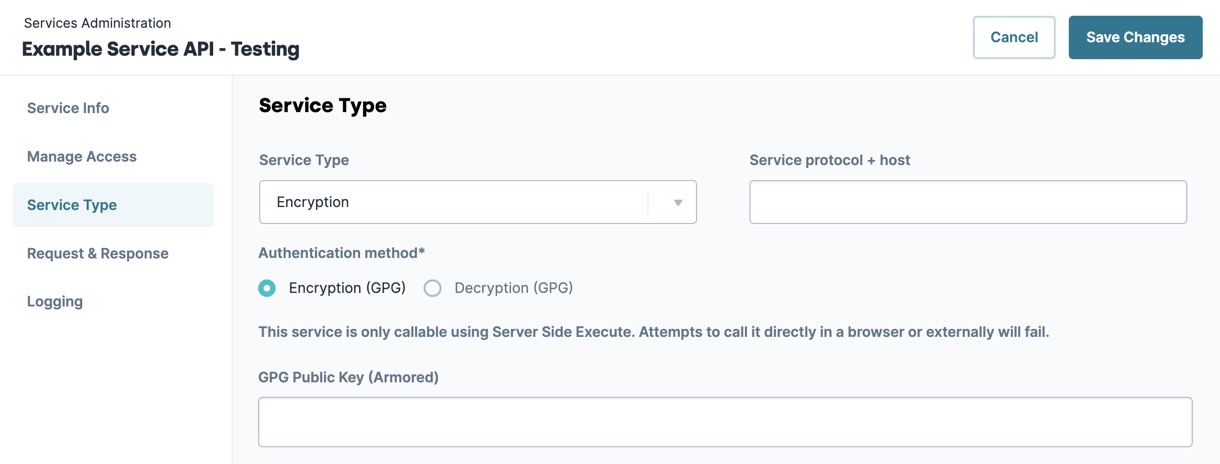1220x464 pixels.
Task: Open the Service Info section
Action: 68,108
